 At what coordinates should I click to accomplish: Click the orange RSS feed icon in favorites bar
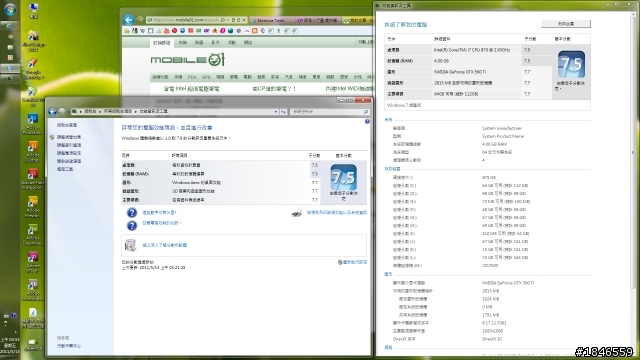tap(254, 31)
